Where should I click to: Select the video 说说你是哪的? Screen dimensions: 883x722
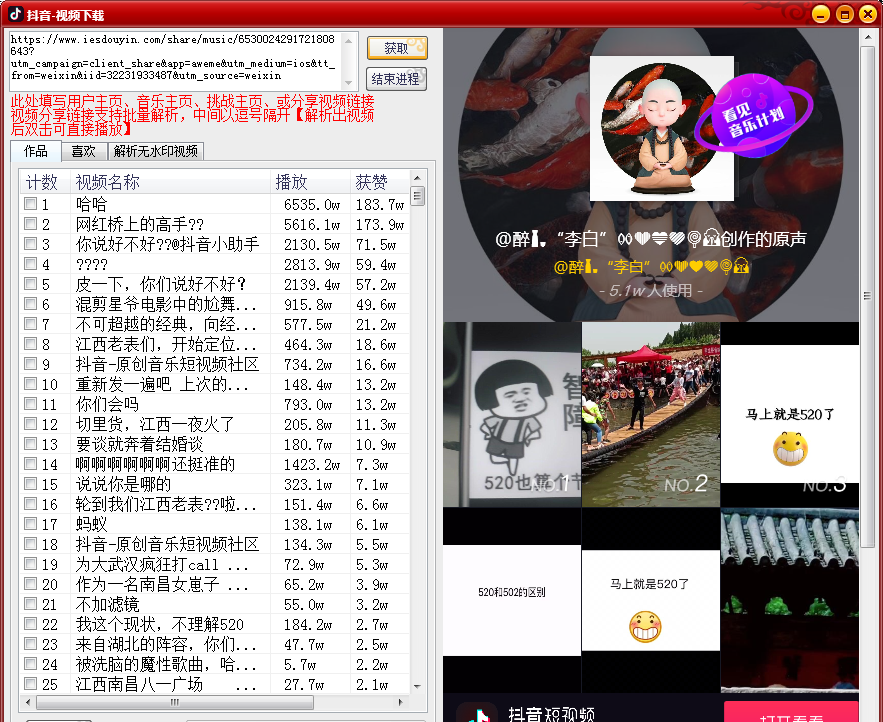pyautogui.click(x=123, y=484)
